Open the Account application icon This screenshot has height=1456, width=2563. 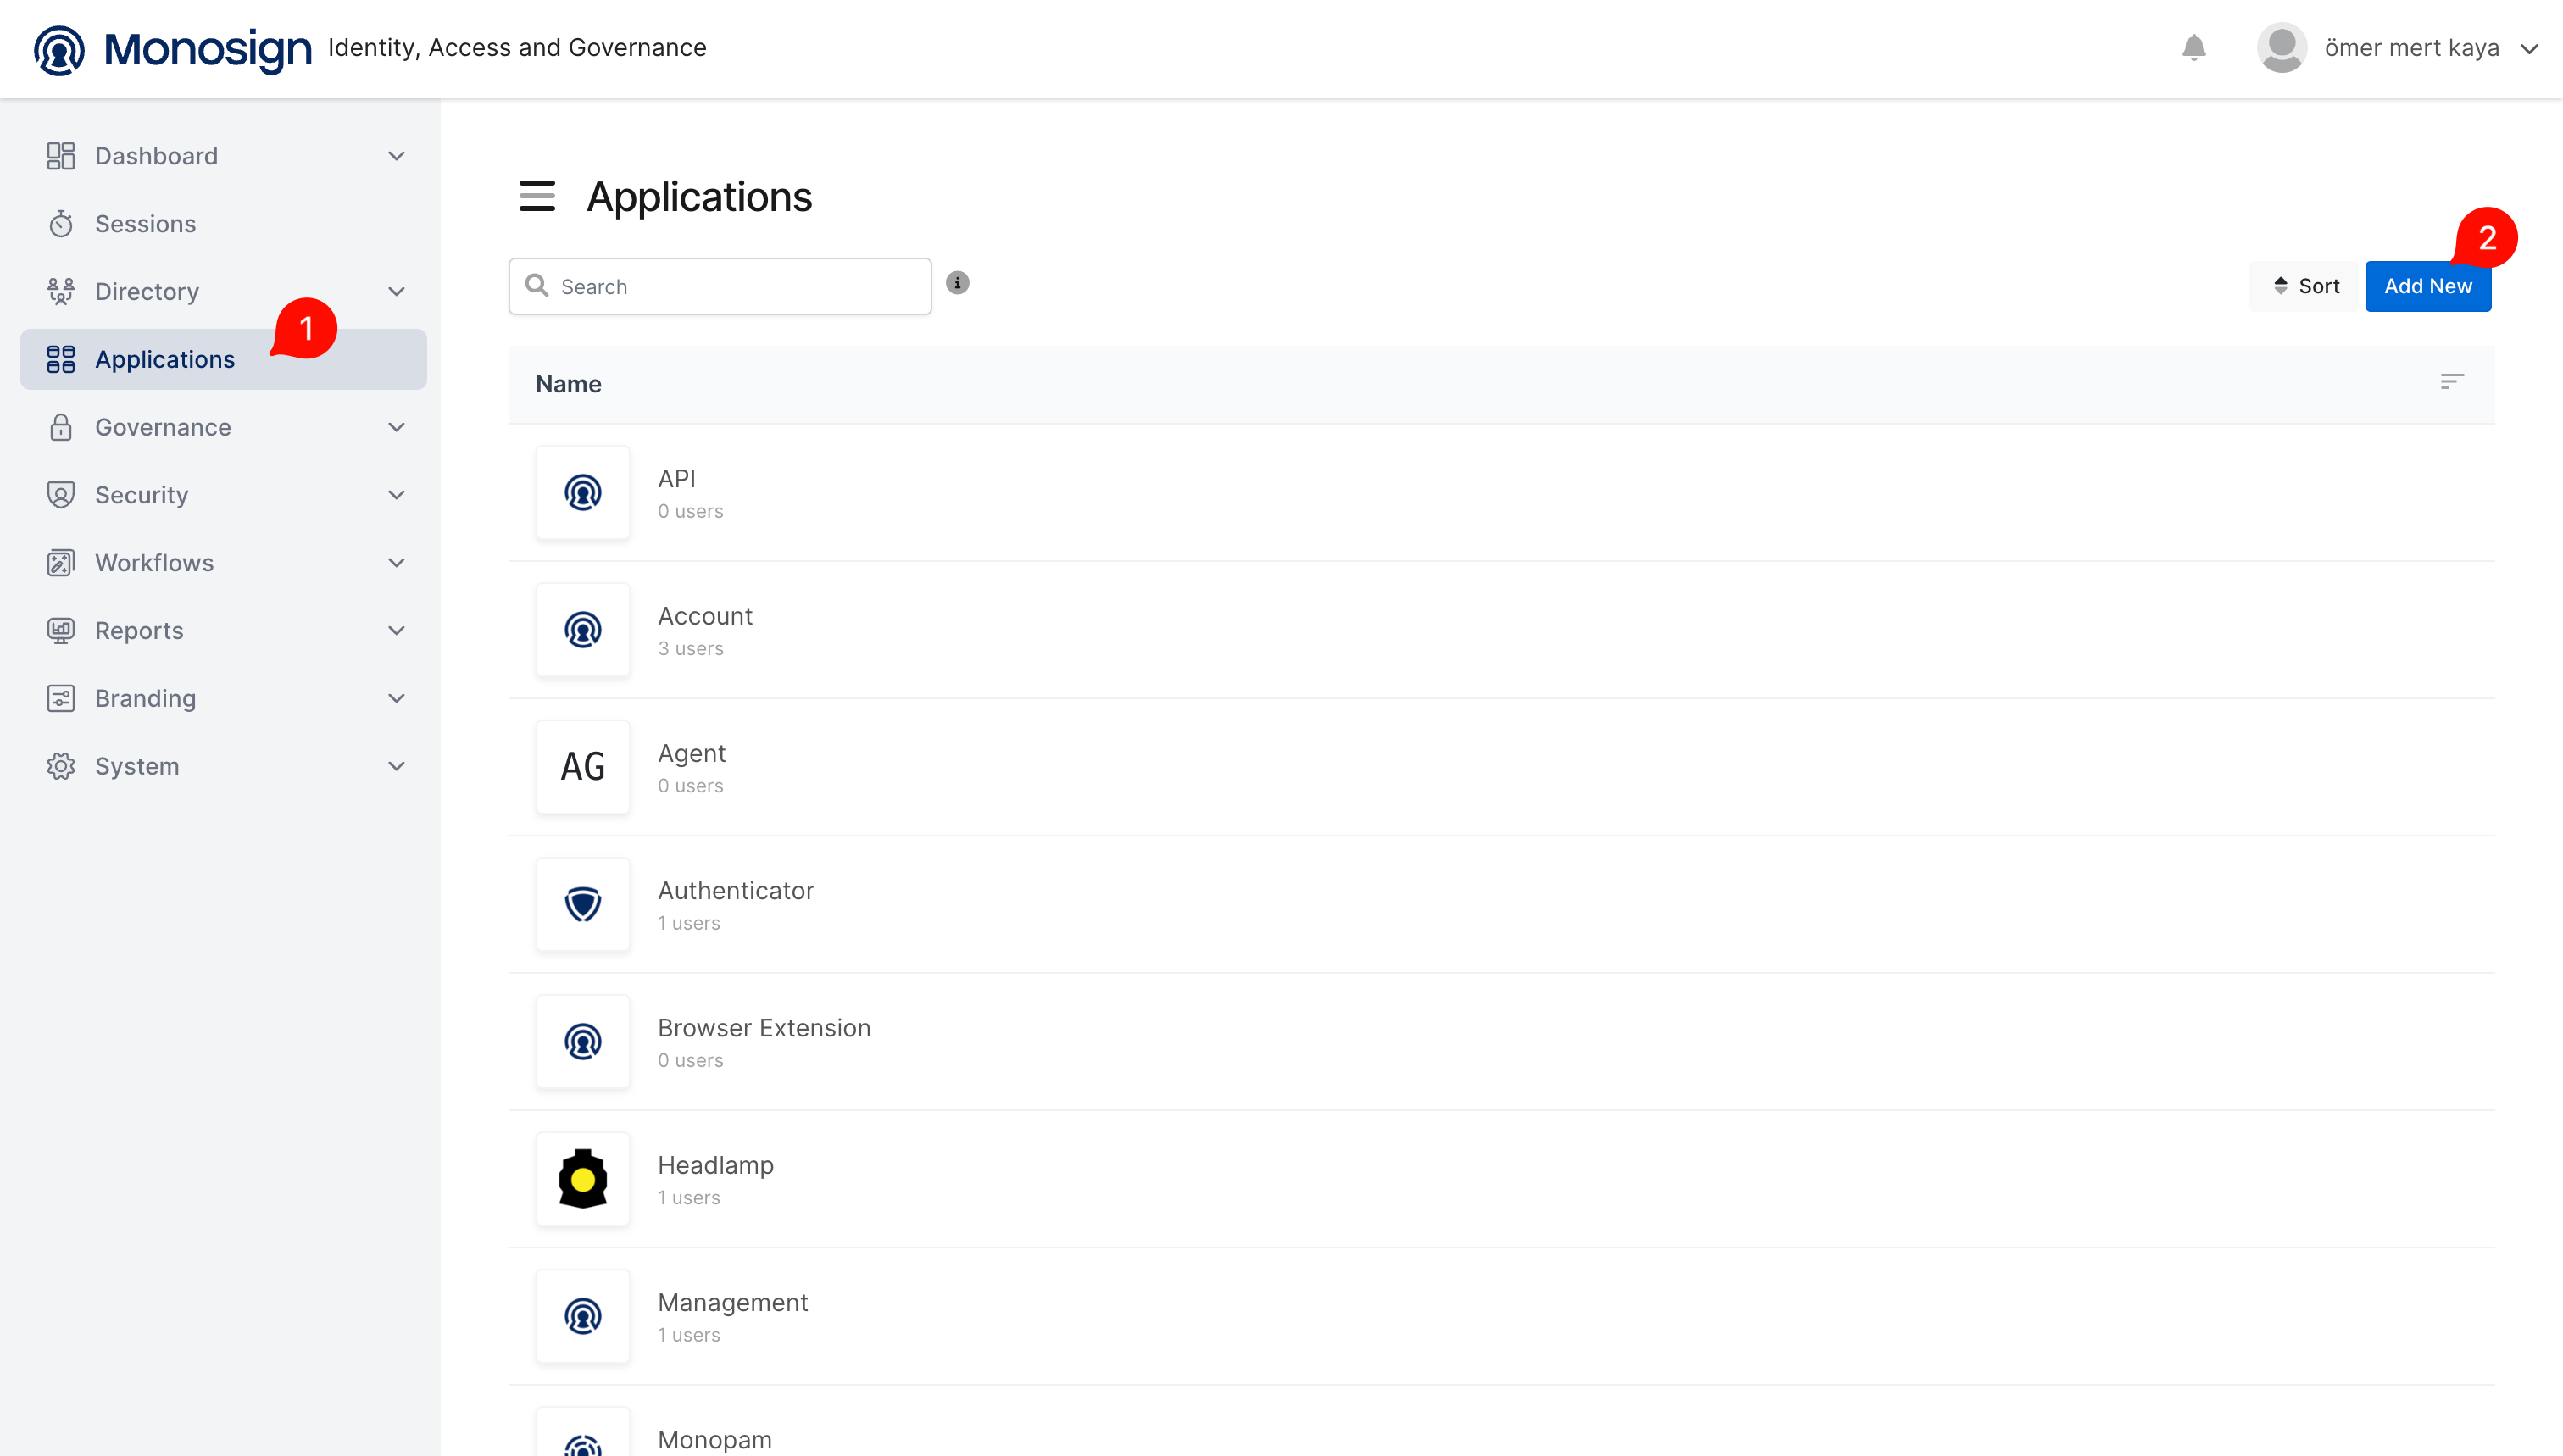point(583,630)
